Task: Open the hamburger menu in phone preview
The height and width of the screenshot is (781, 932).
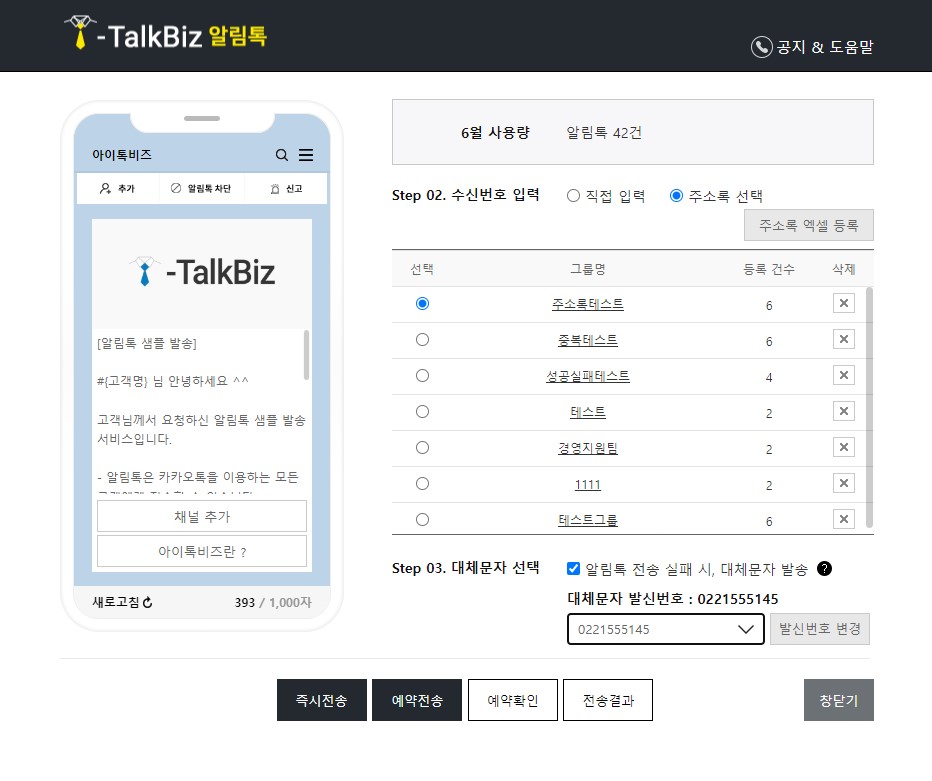Action: click(307, 155)
